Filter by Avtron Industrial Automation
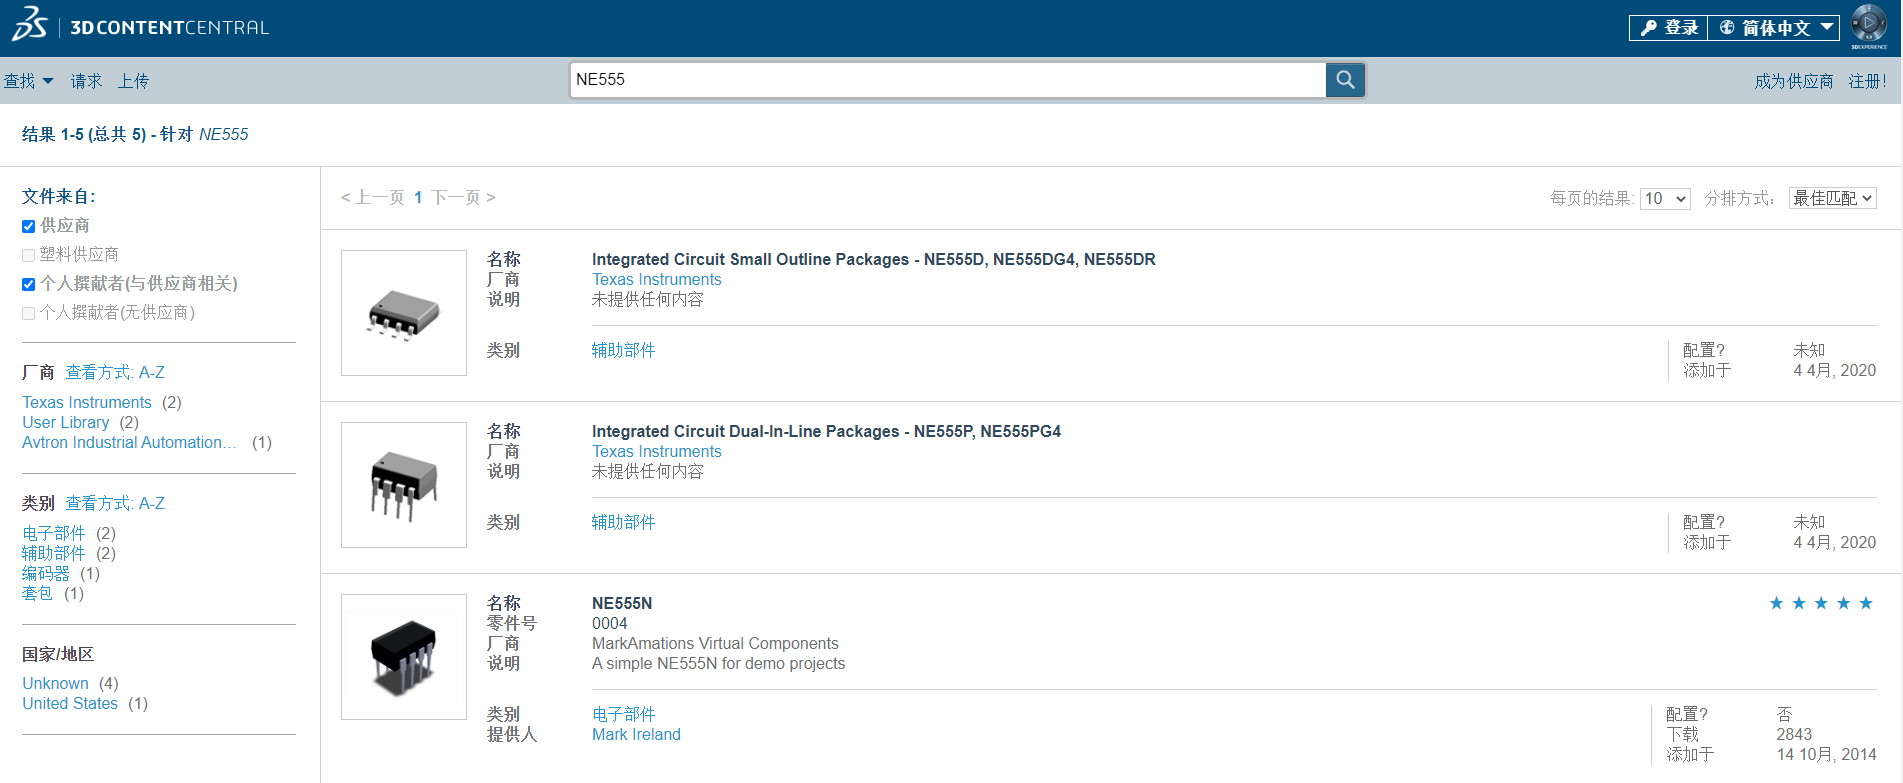 click(129, 442)
